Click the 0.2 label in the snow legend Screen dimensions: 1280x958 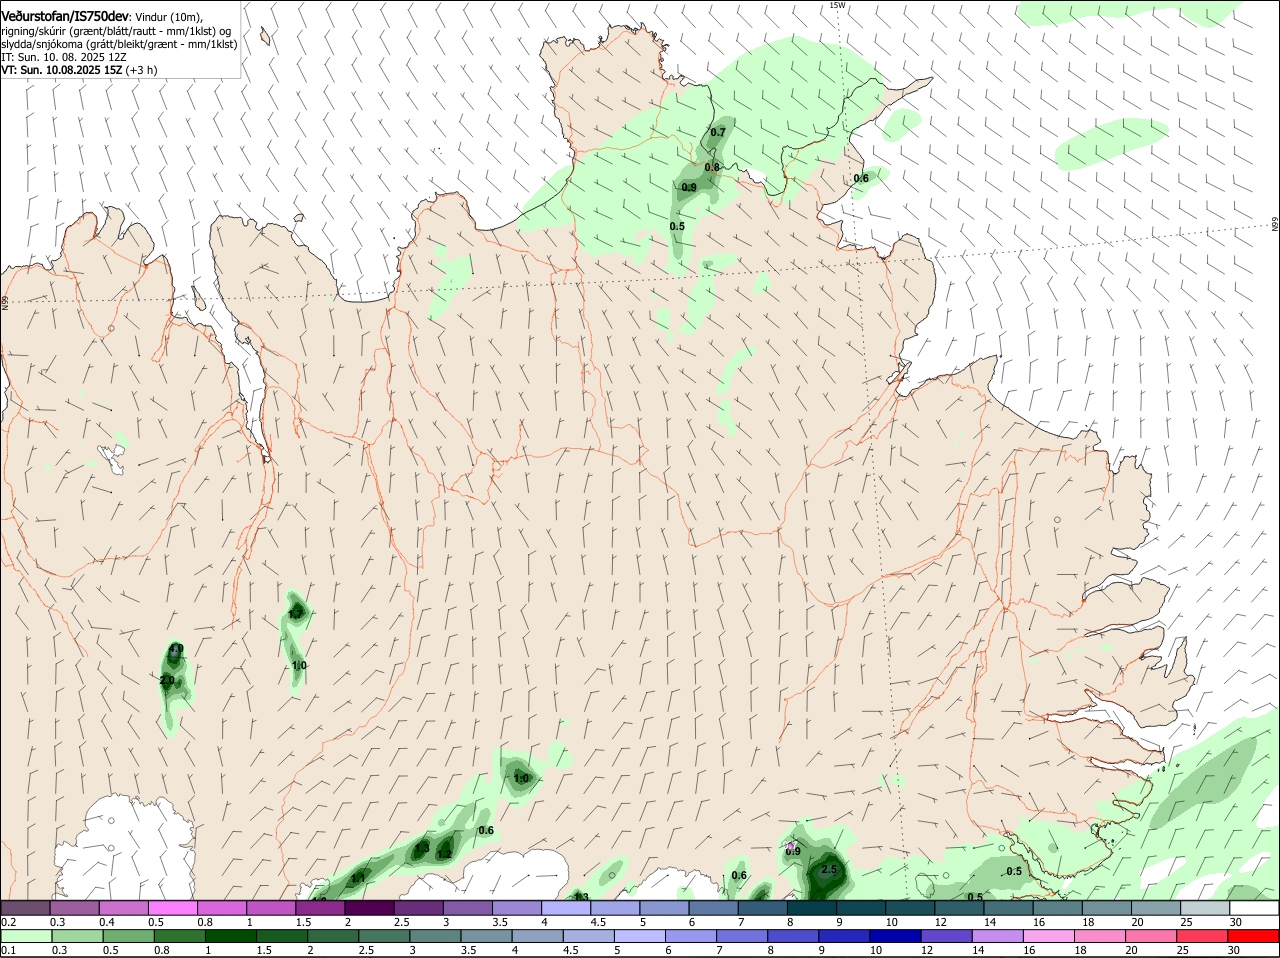(8, 922)
